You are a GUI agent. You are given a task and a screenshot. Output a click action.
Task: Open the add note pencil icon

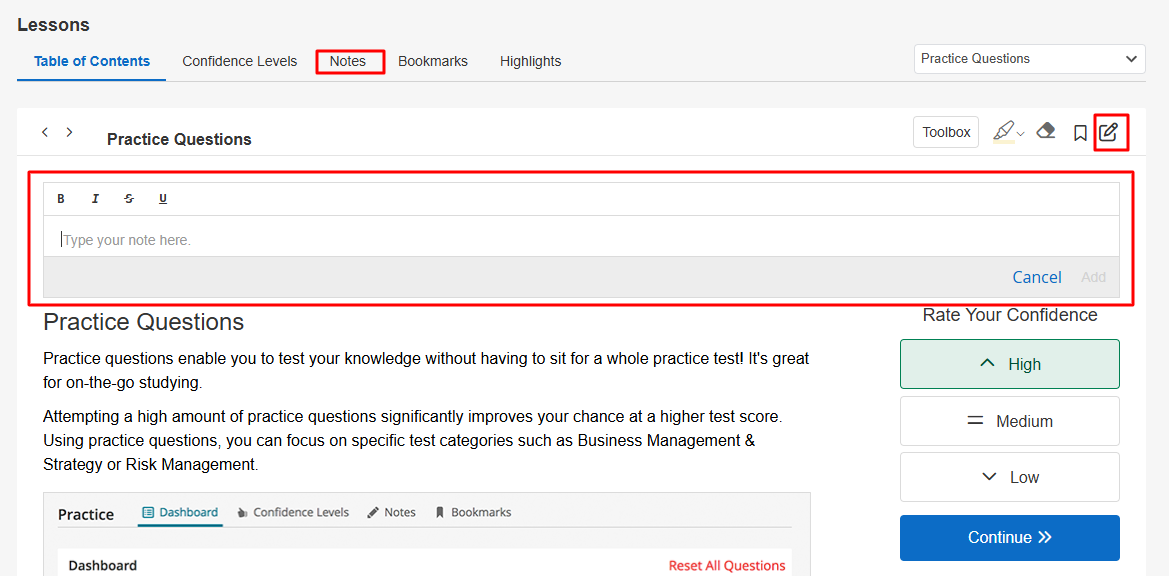click(1109, 133)
